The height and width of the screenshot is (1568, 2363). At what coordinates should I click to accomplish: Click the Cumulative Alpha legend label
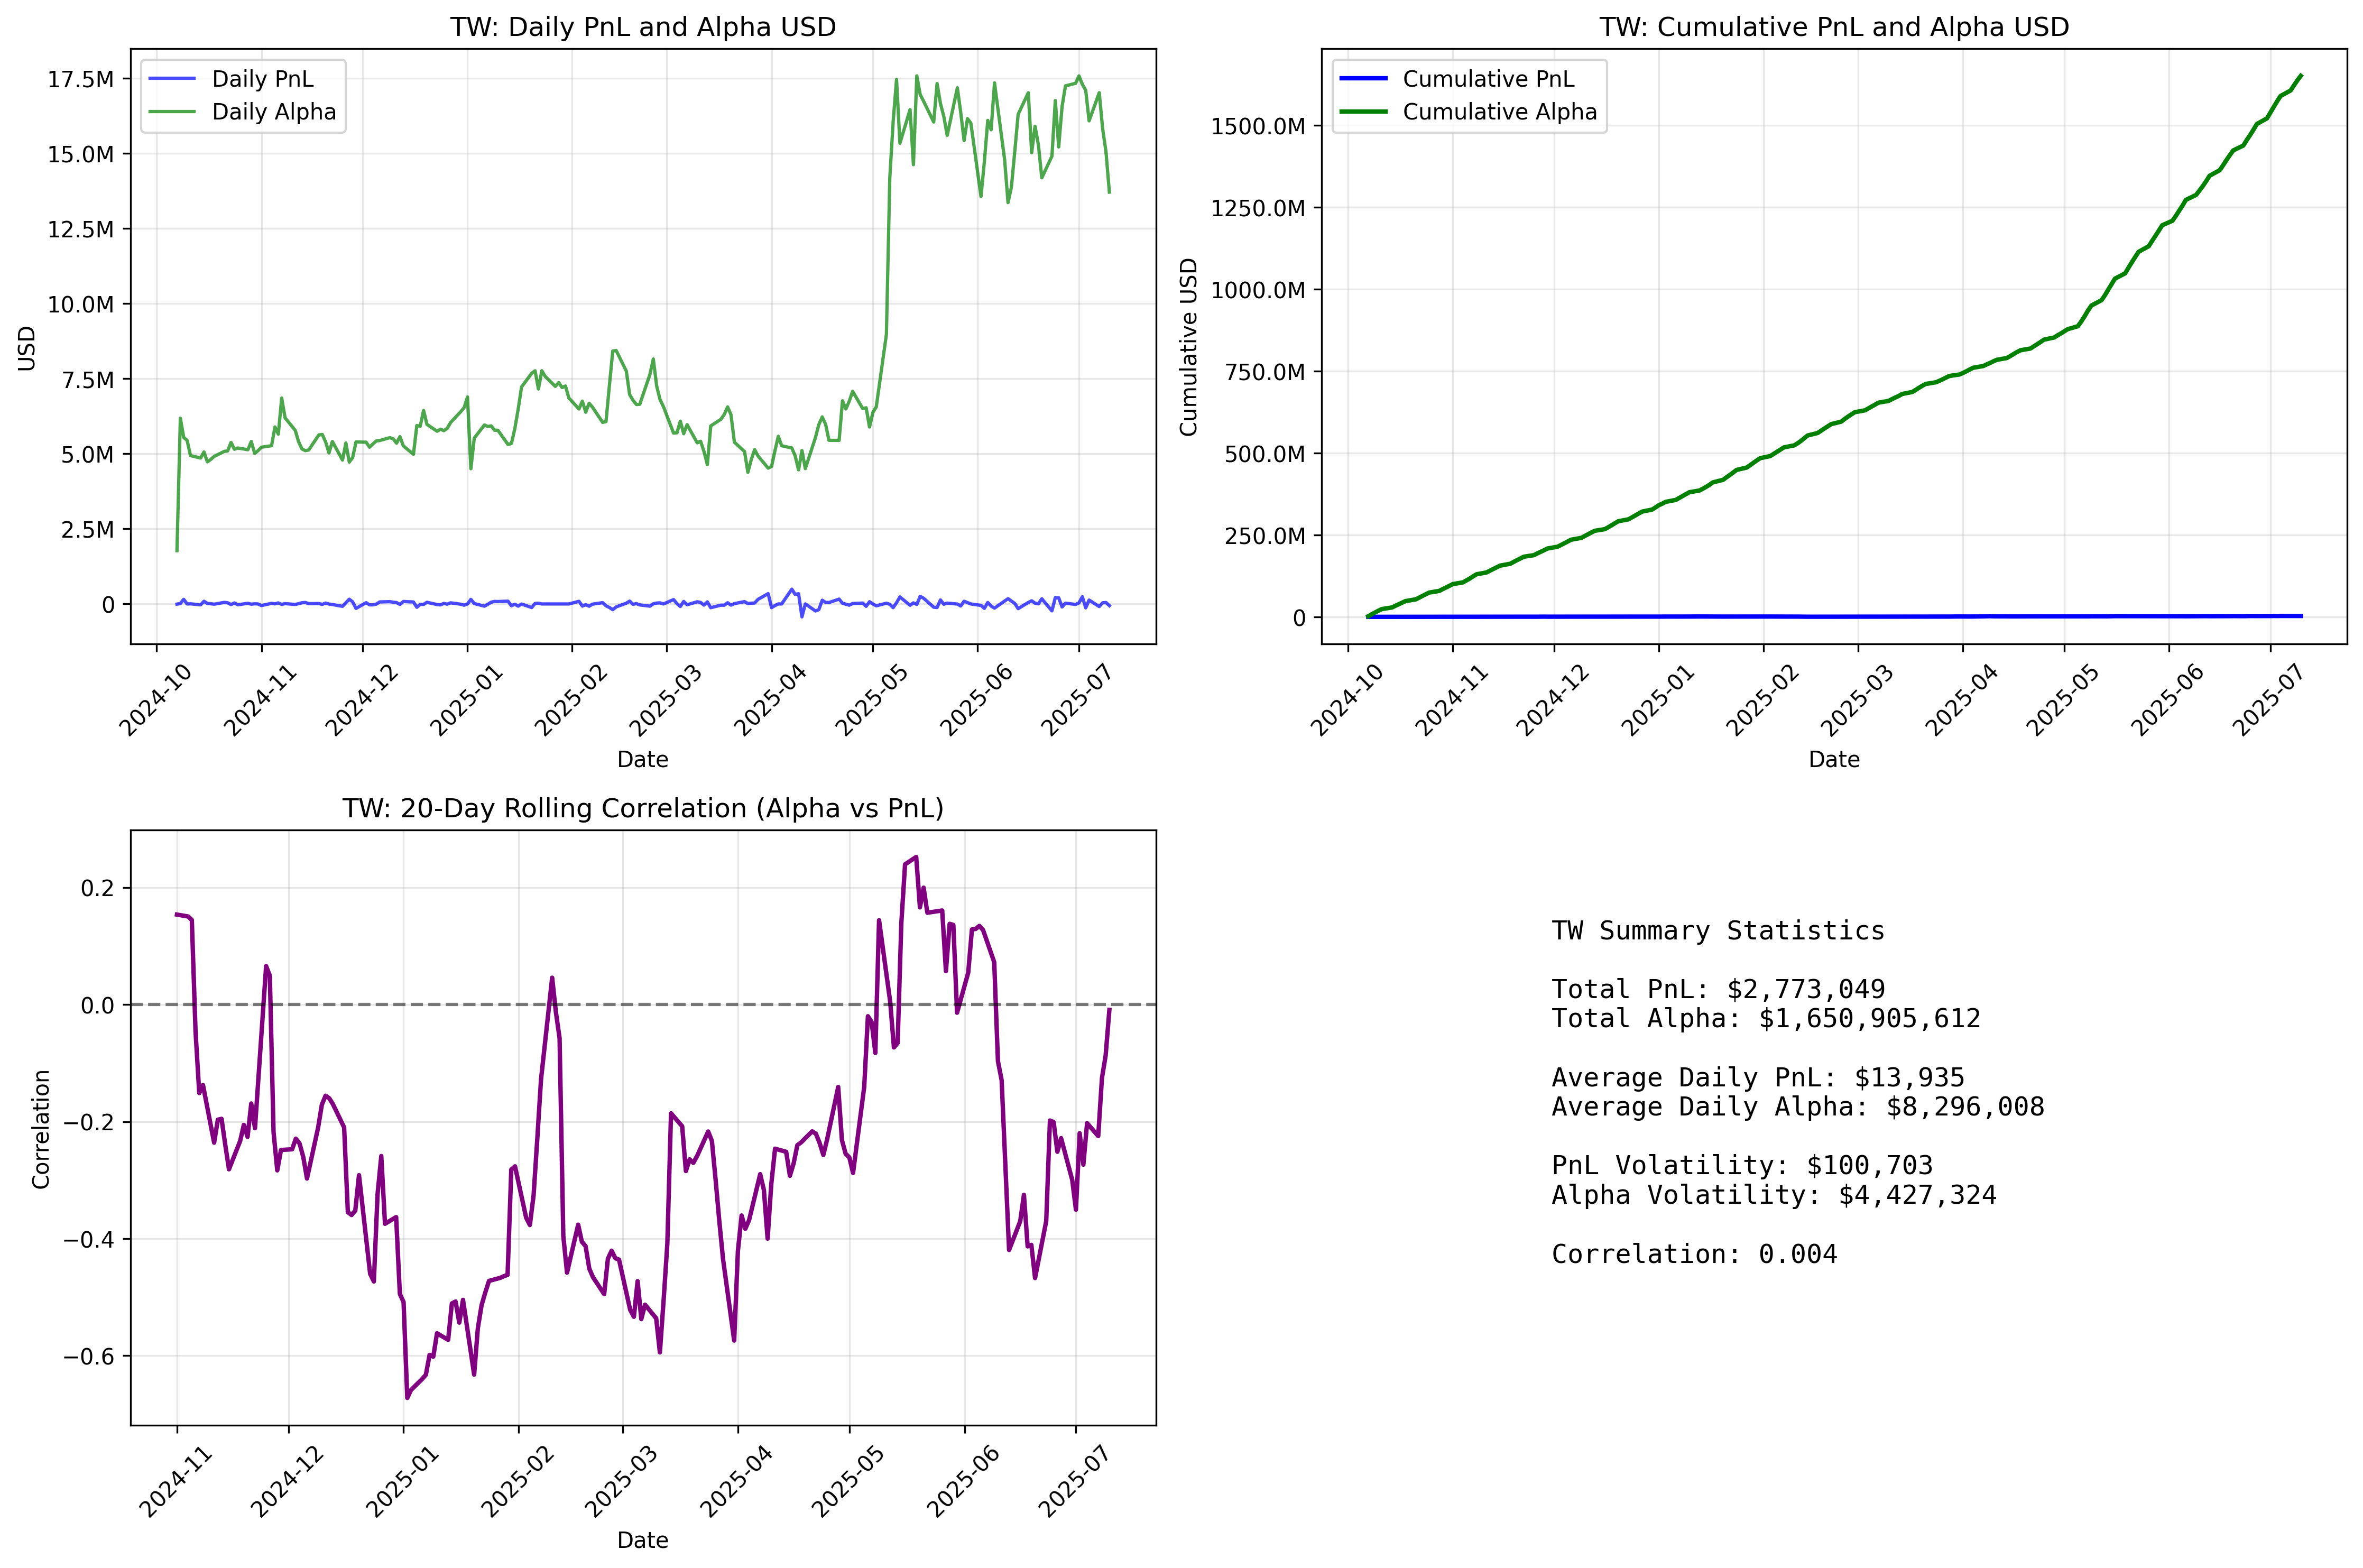1499,112
